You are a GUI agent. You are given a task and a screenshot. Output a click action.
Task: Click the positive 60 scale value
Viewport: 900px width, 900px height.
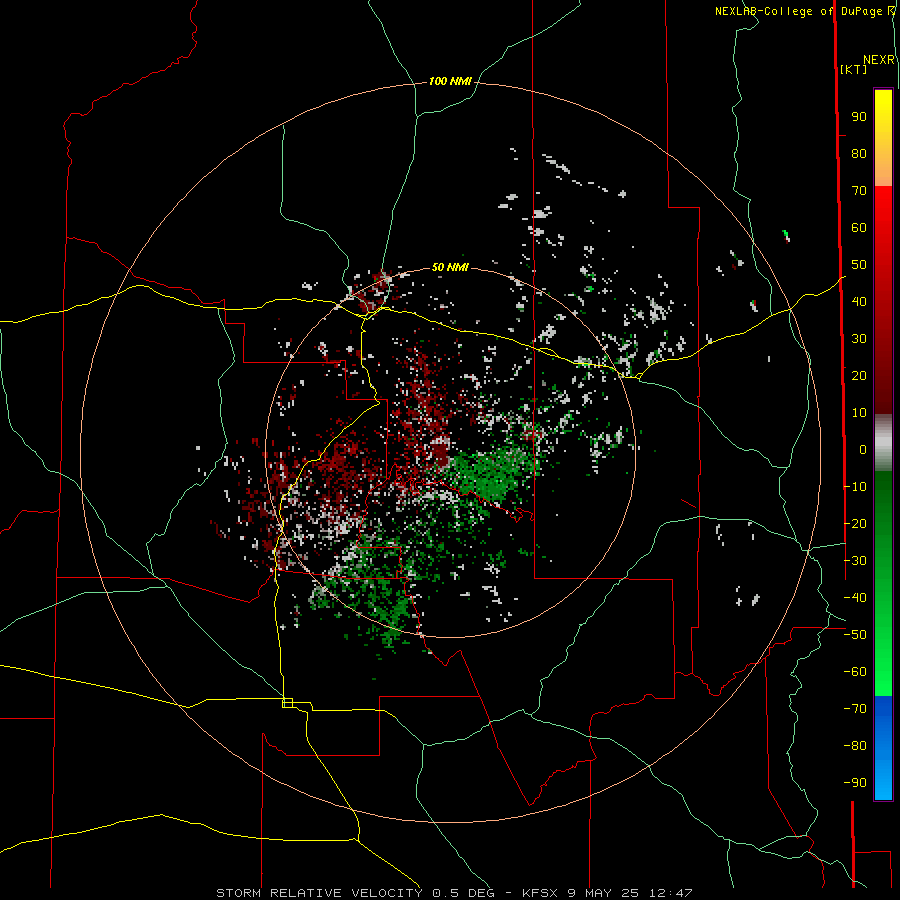click(859, 228)
